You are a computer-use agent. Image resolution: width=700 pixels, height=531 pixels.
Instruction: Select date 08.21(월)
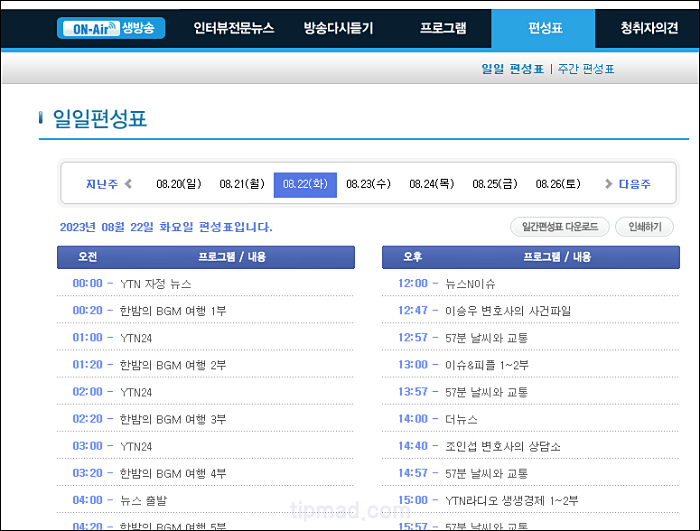242,184
